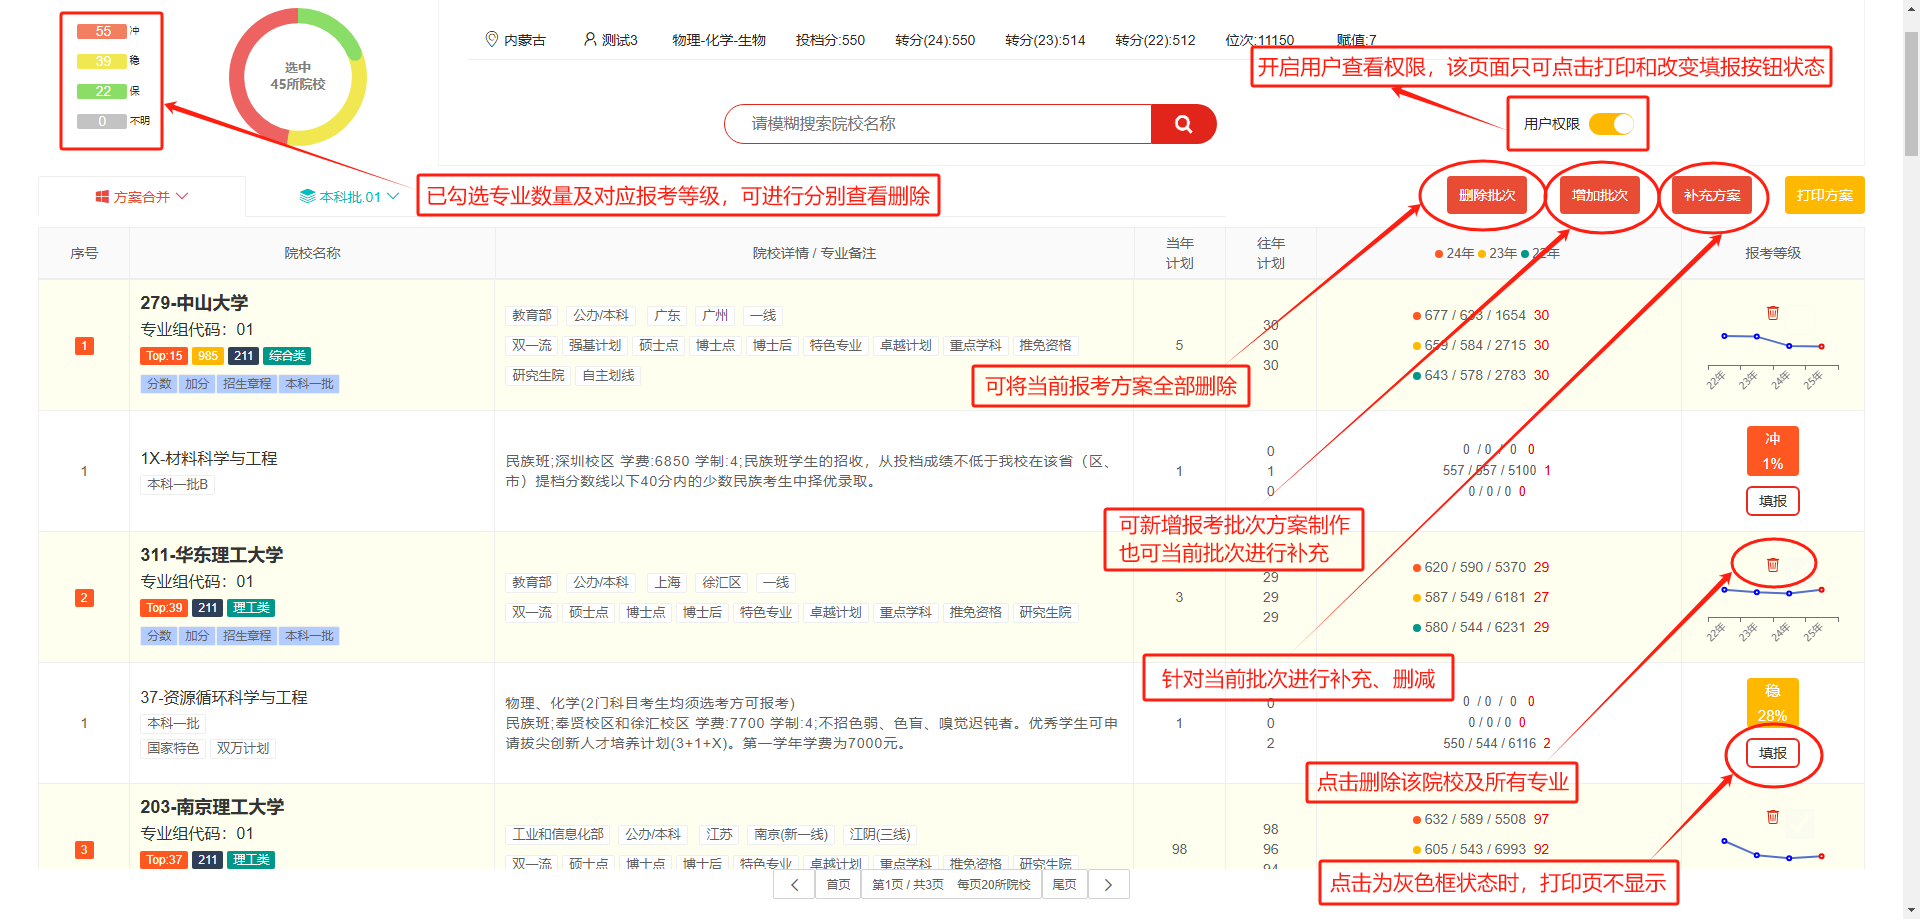Image resolution: width=1920 pixels, height=919 pixels.
Task: Open the 本科批.01 batch dropdown
Action: (349, 197)
